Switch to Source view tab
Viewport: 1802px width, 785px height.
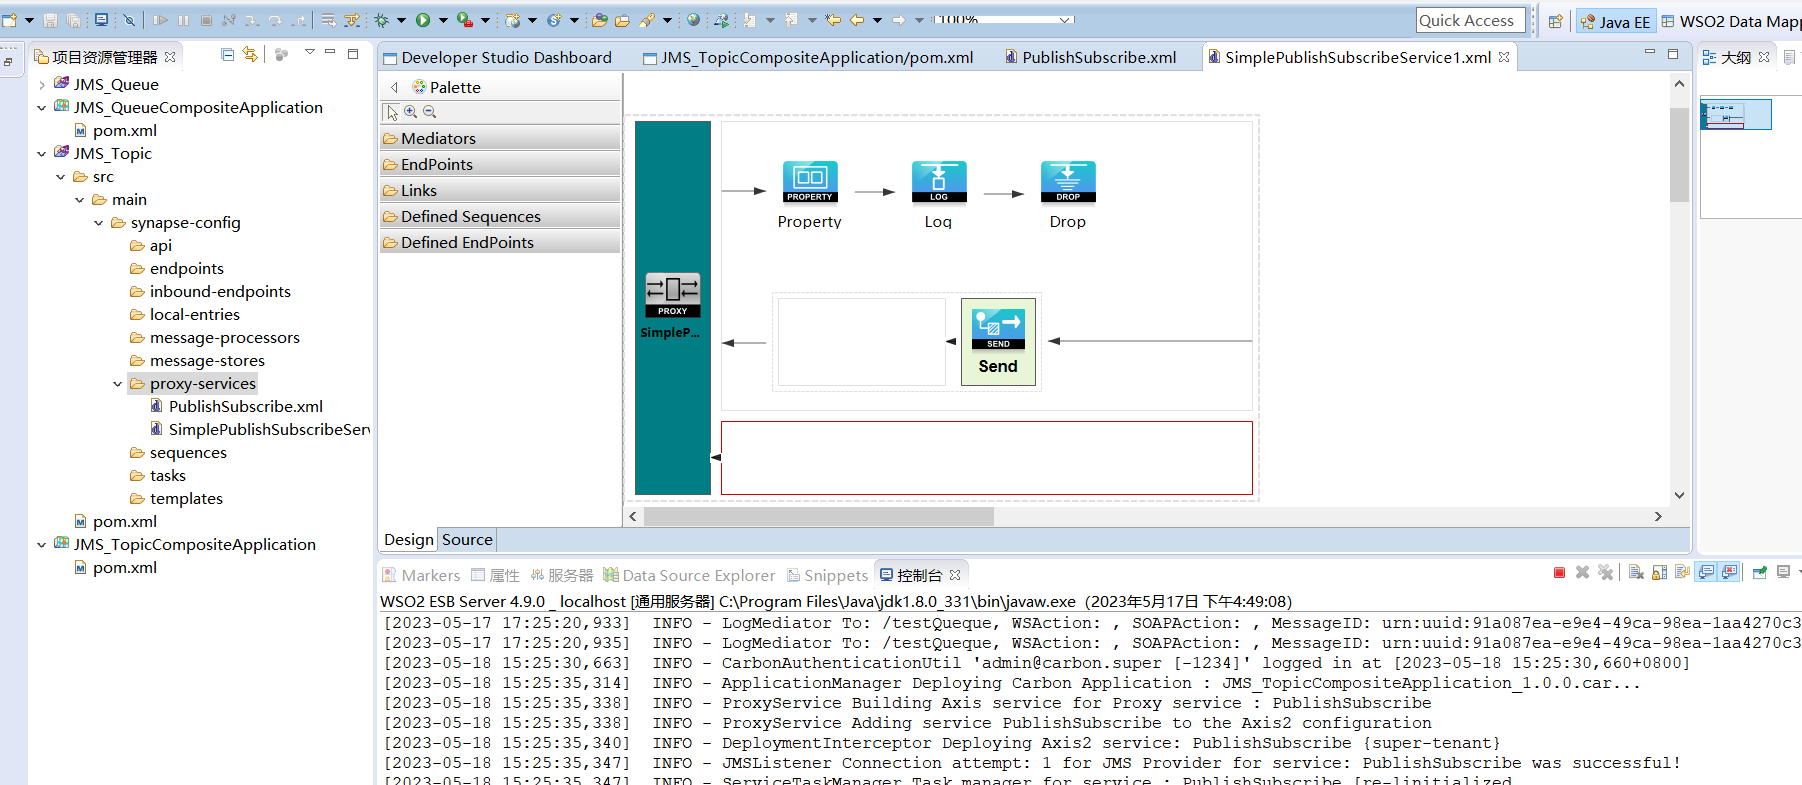[x=467, y=540]
